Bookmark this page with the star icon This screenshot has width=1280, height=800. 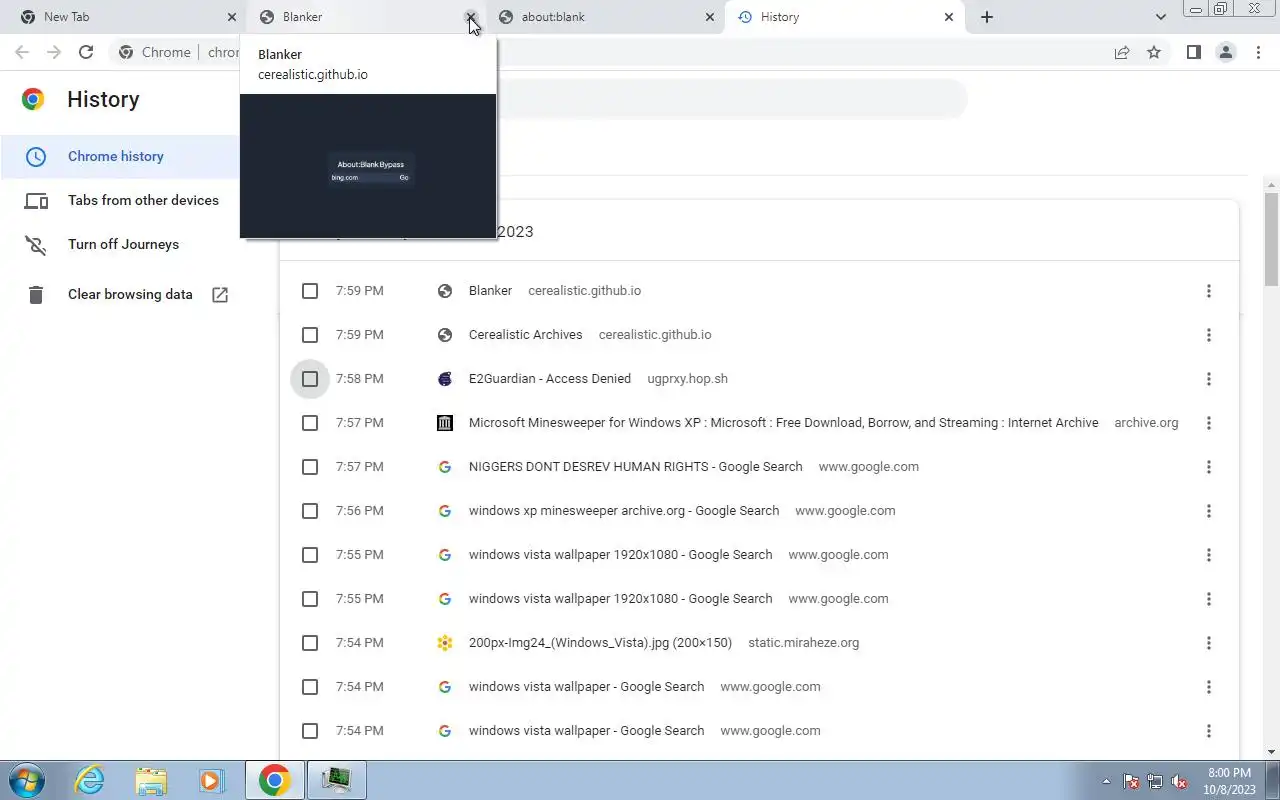1154,52
